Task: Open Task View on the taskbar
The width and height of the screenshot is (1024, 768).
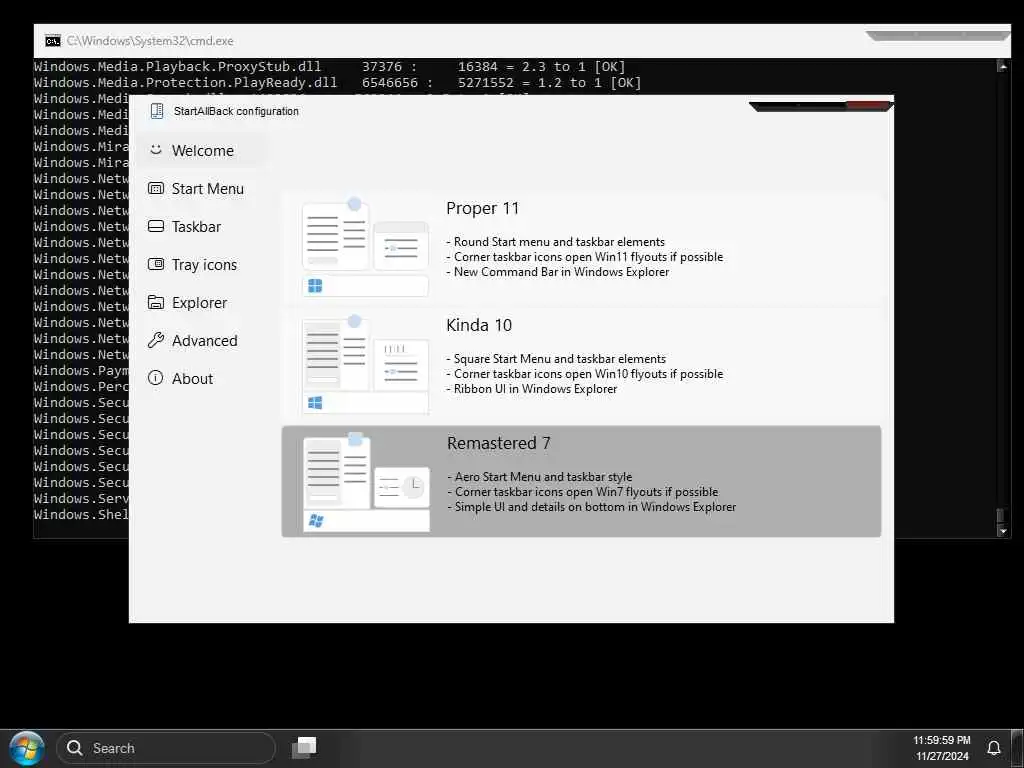Action: (304, 747)
